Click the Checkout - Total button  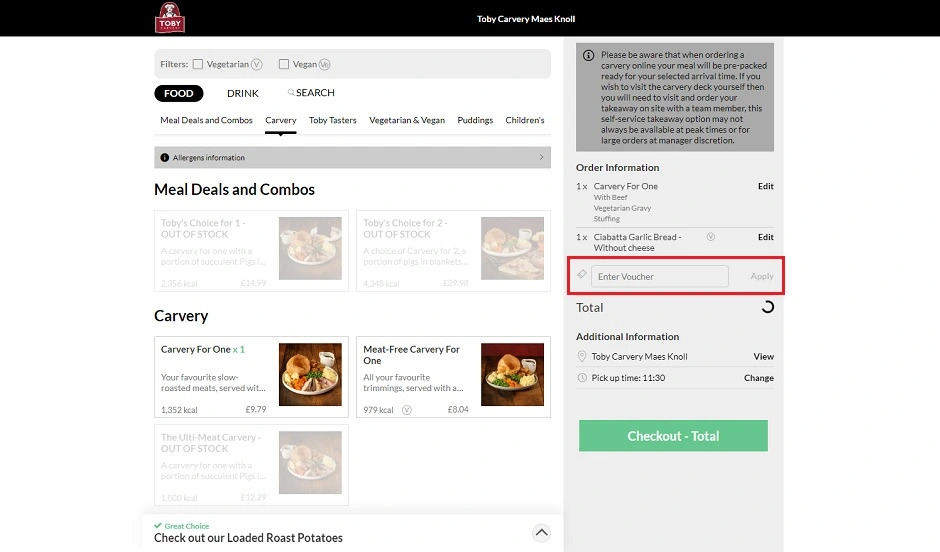point(673,436)
